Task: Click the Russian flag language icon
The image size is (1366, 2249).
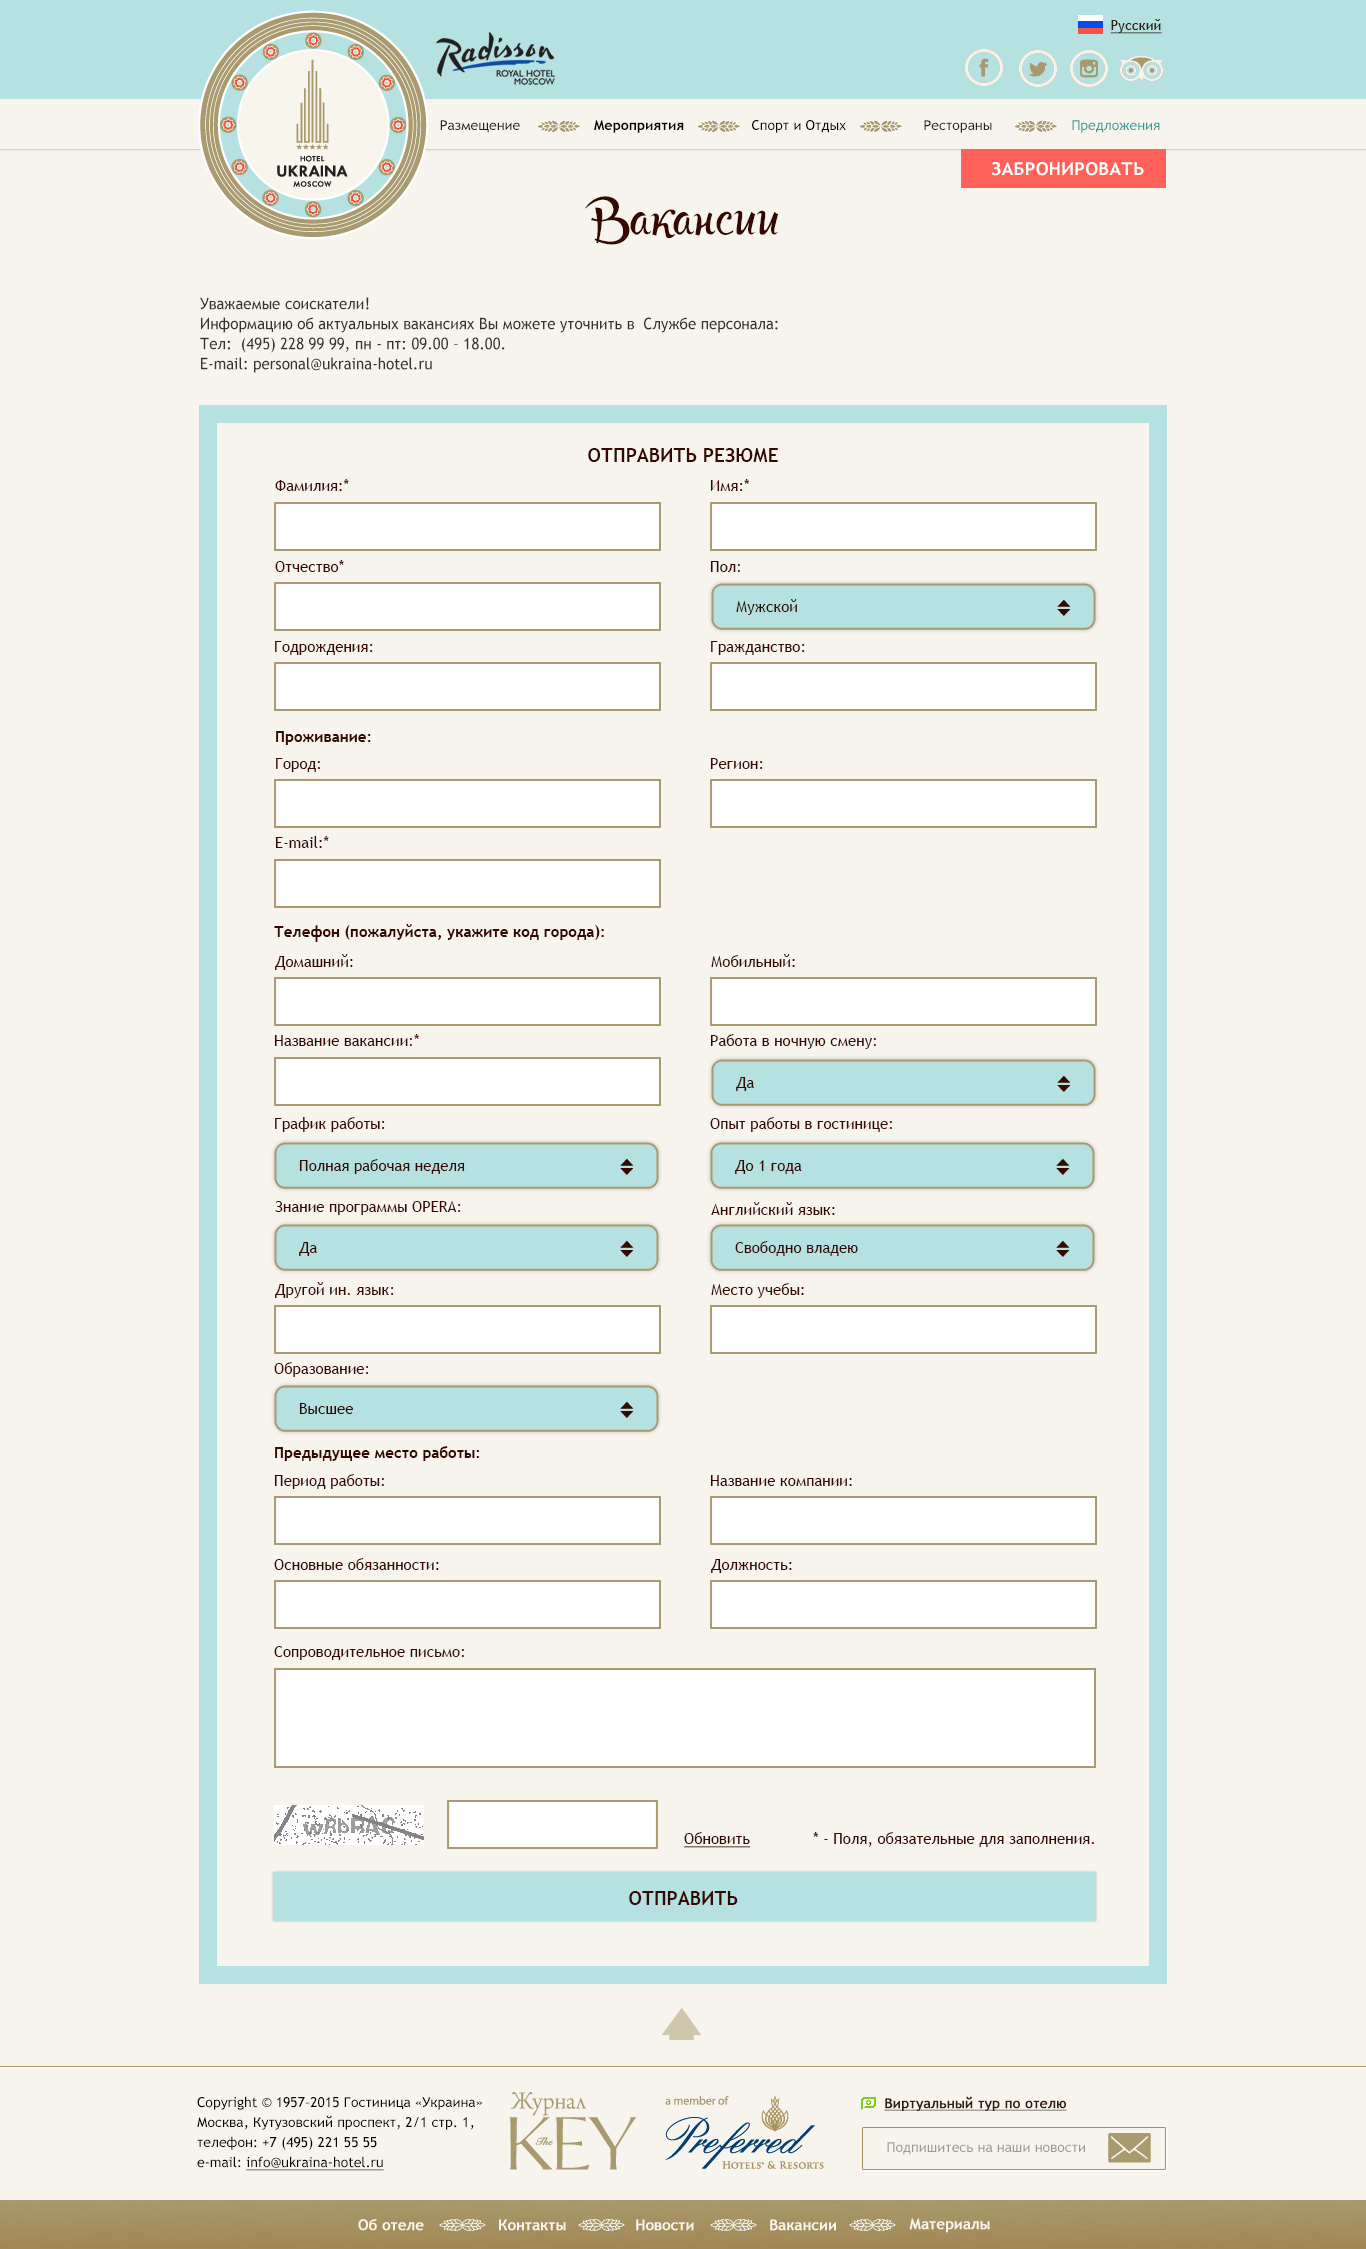Action: click(1090, 25)
